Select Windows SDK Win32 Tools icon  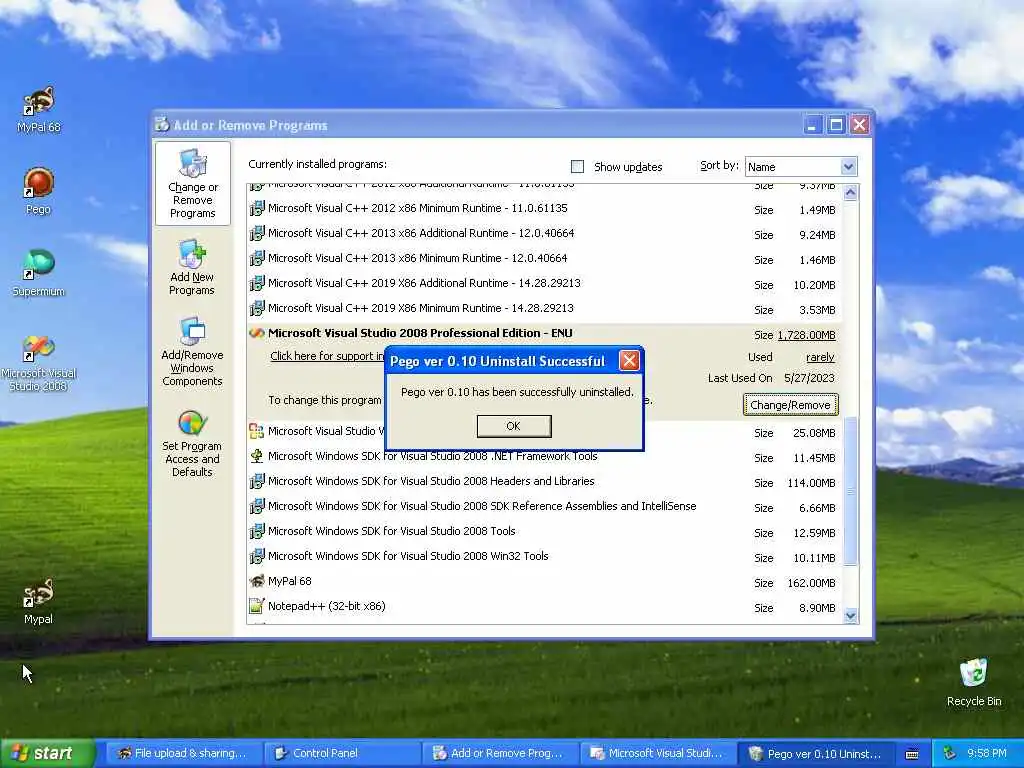tap(257, 556)
